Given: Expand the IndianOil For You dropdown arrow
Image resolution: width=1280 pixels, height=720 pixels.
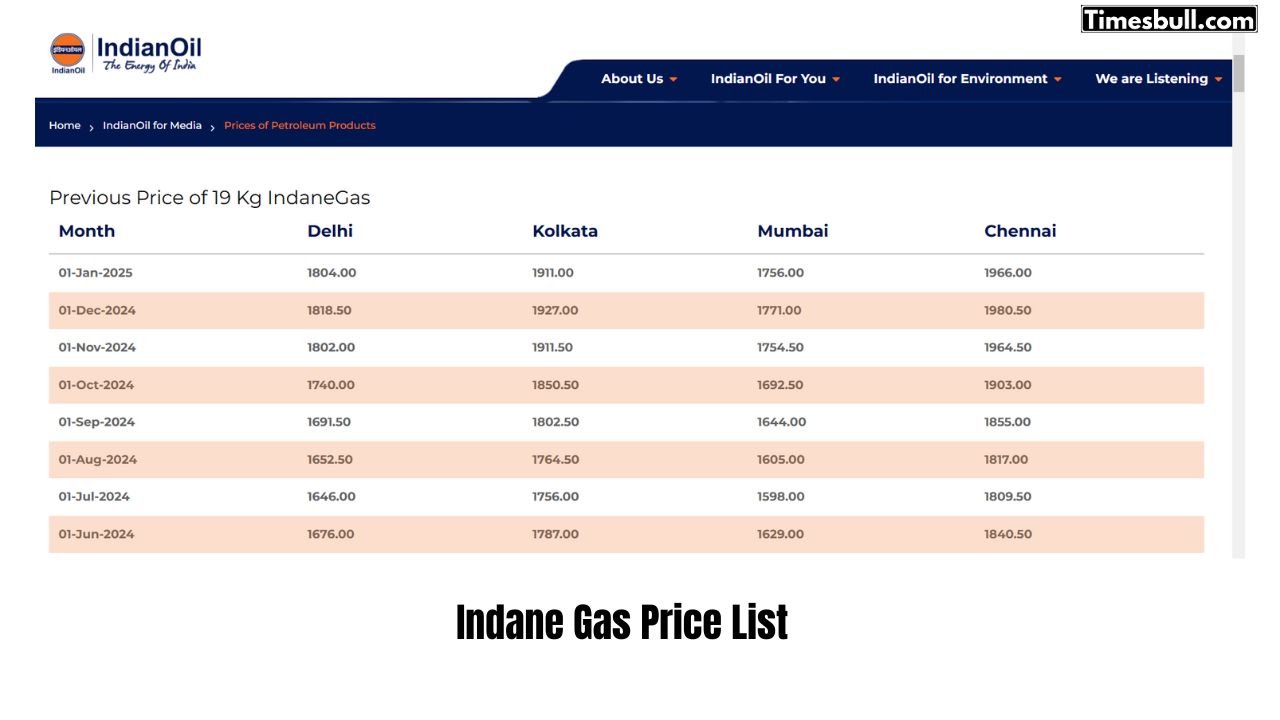Looking at the screenshot, I should pyautogui.click(x=836, y=80).
